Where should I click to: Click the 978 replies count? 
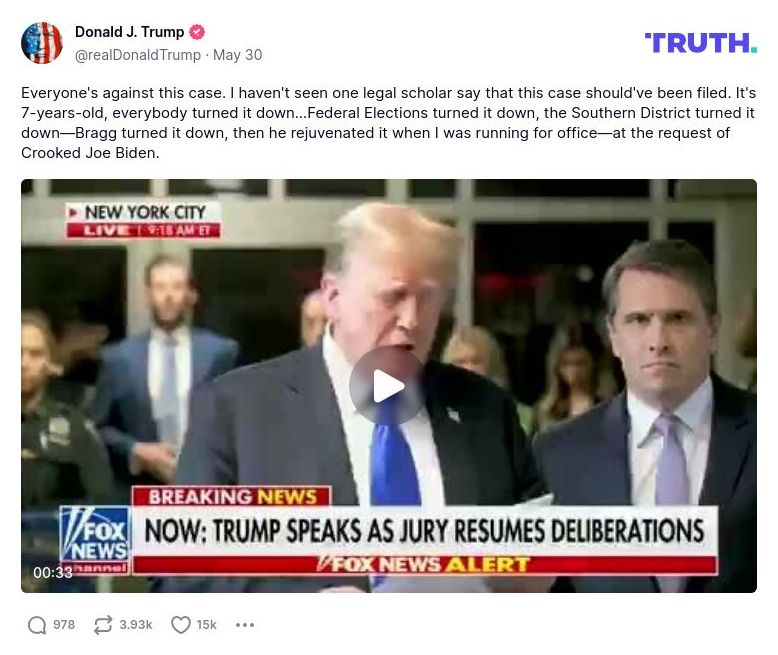tap(64, 625)
